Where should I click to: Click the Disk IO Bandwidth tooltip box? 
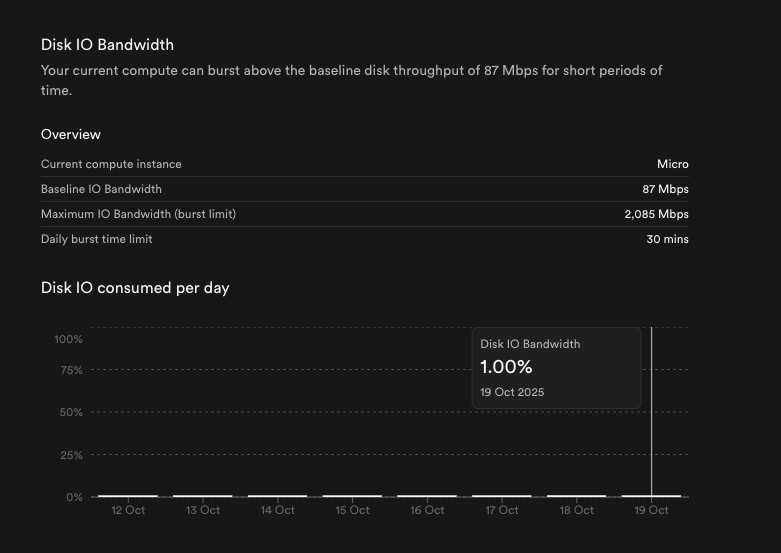pos(556,367)
